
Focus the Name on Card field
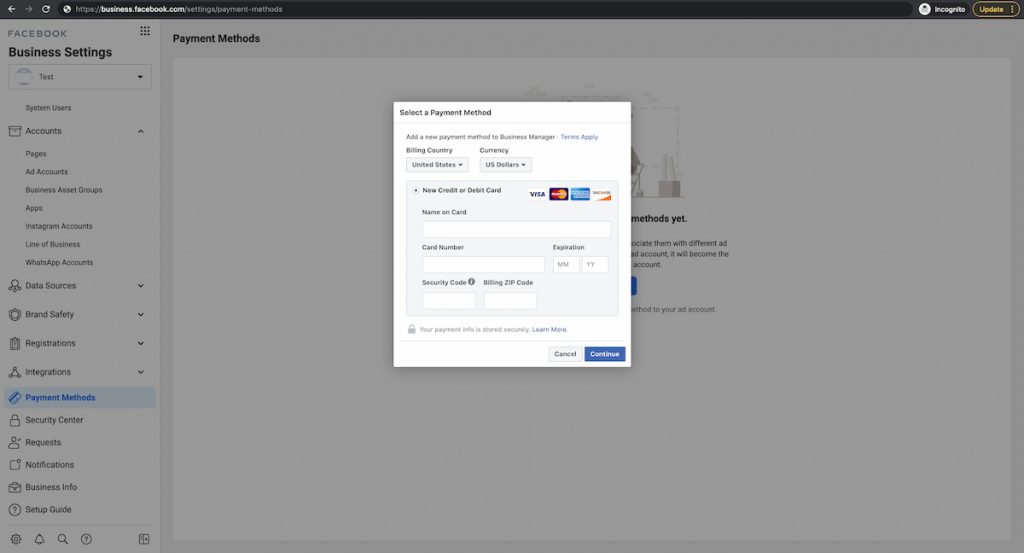(517, 229)
